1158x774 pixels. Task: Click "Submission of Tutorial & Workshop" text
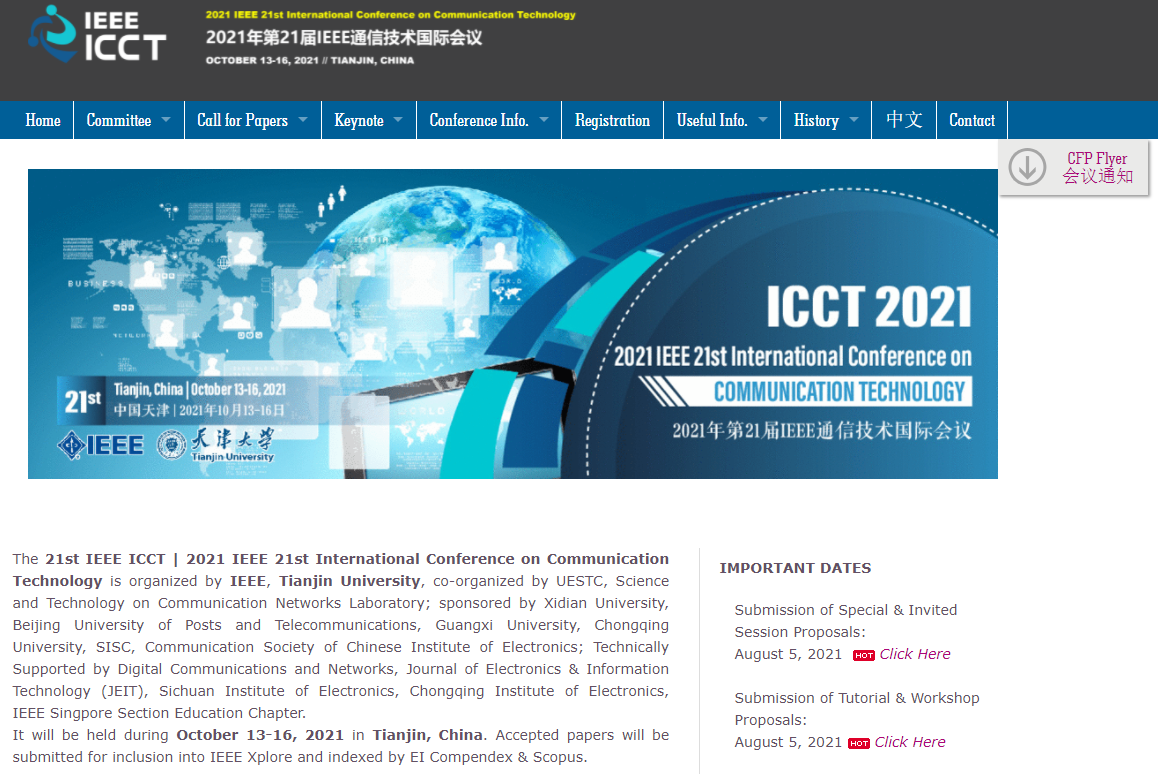(x=857, y=698)
